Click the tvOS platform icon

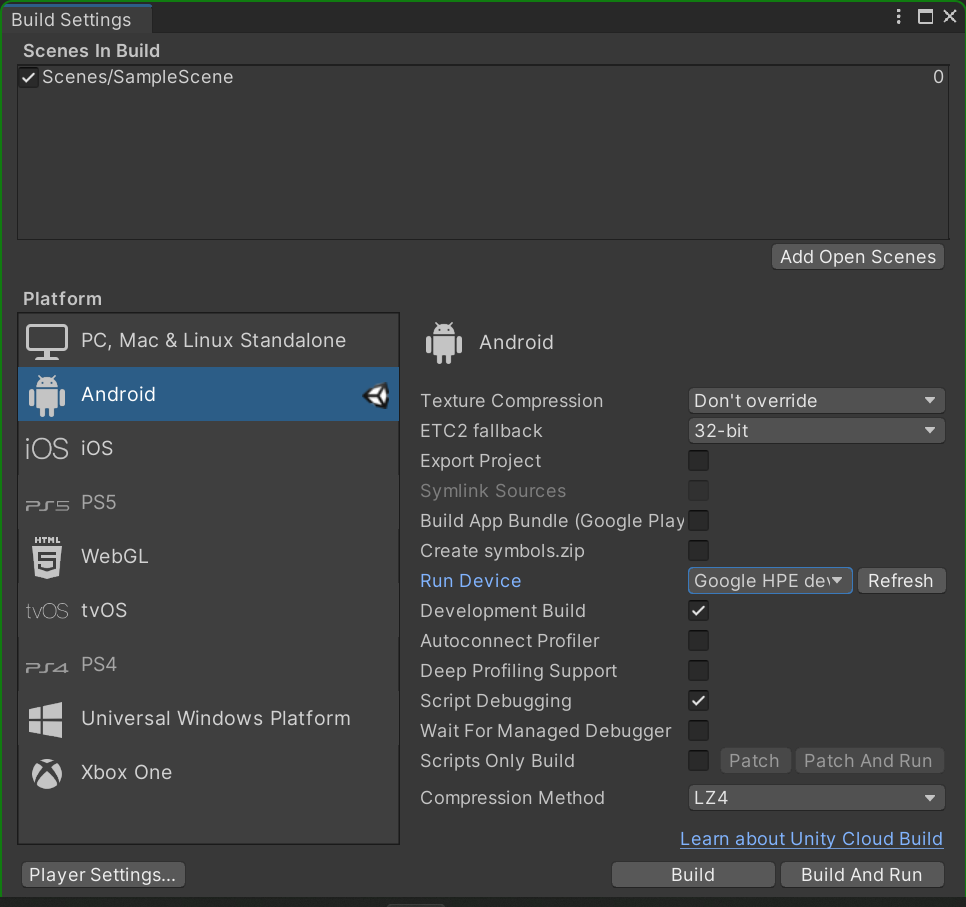[x=44, y=610]
